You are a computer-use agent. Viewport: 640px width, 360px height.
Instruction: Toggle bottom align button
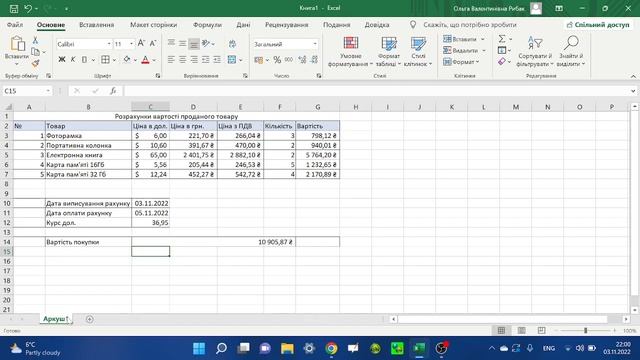(x=194, y=43)
